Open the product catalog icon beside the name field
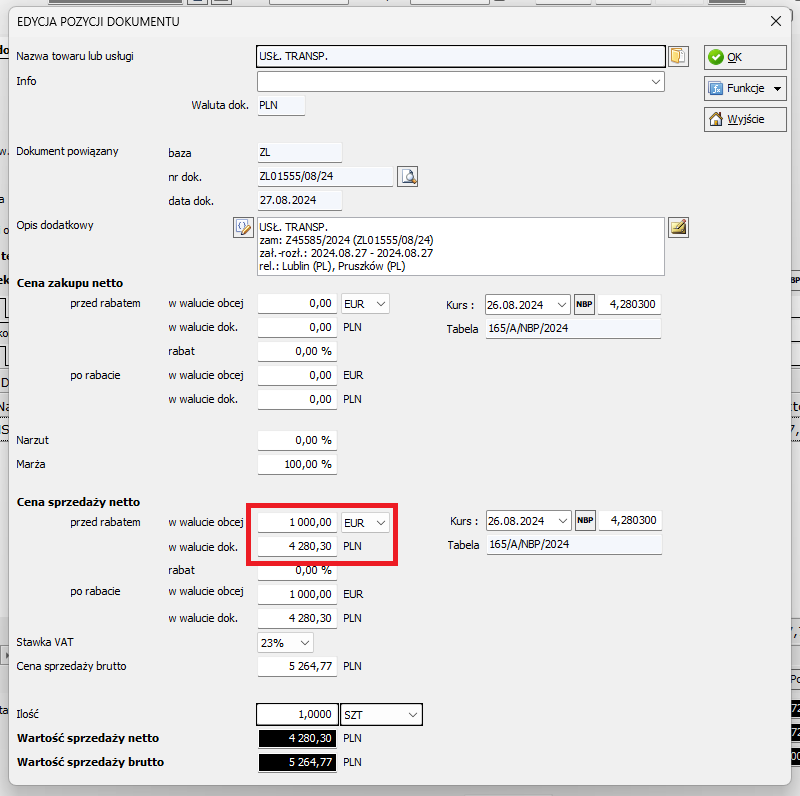The height and width of the screenshot is (796, 800). [x=679, y=56]
